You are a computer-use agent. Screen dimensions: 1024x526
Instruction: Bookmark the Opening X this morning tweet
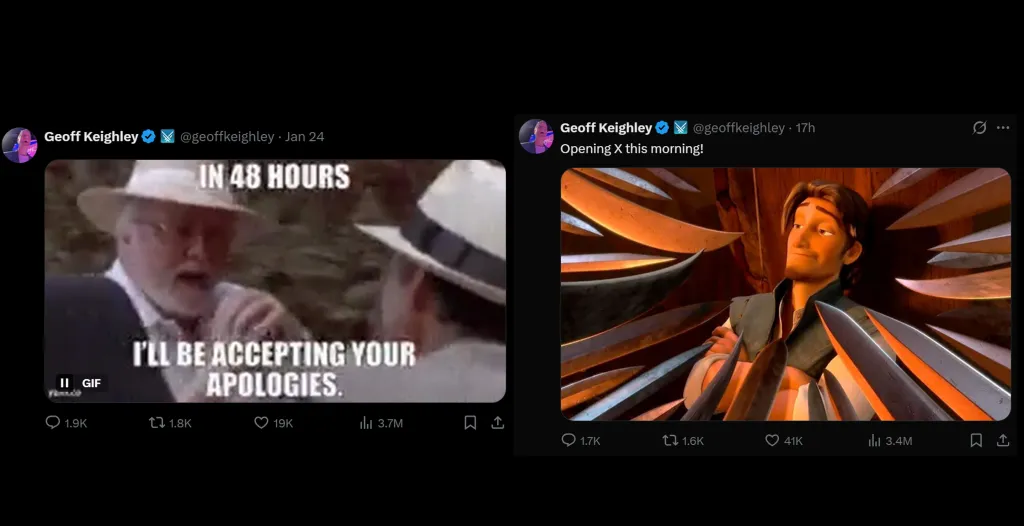click(x=976, y=441)
